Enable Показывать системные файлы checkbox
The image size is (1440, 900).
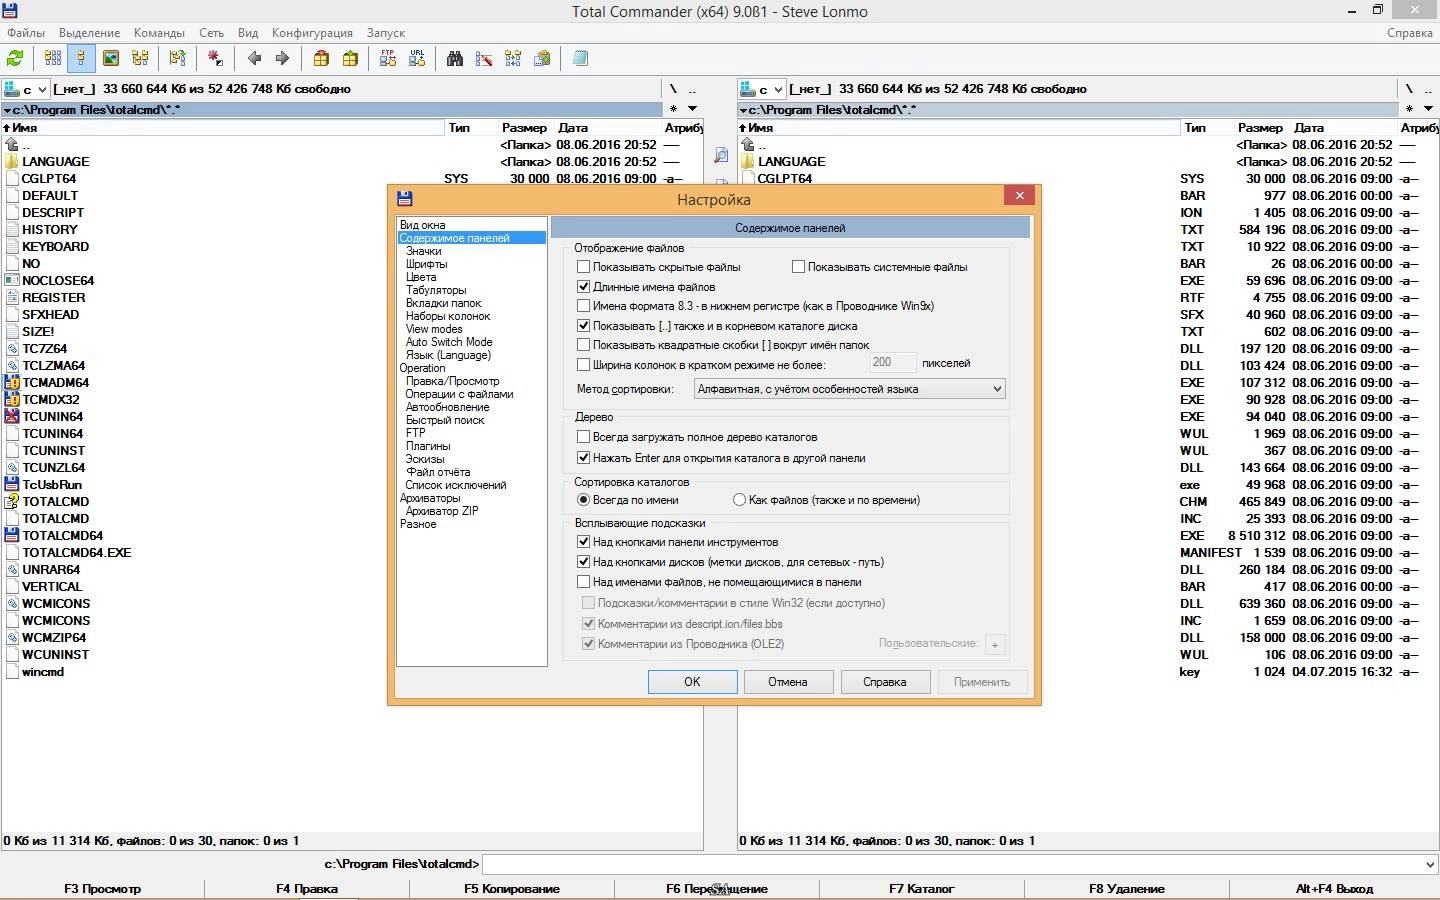[x=799, y=267]
